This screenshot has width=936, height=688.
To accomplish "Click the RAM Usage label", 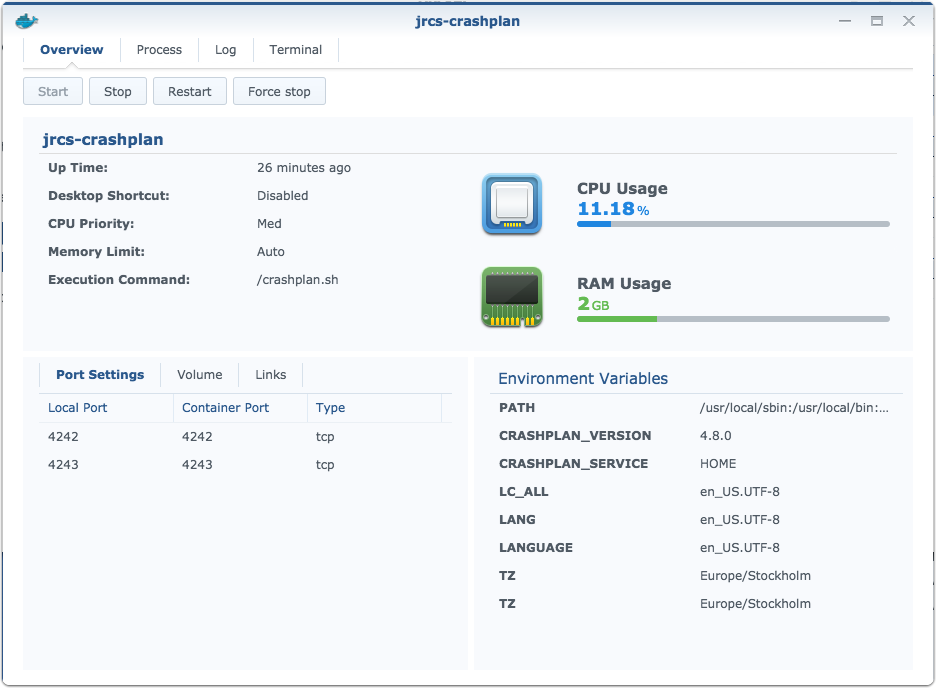I will [x=624, y=283].
